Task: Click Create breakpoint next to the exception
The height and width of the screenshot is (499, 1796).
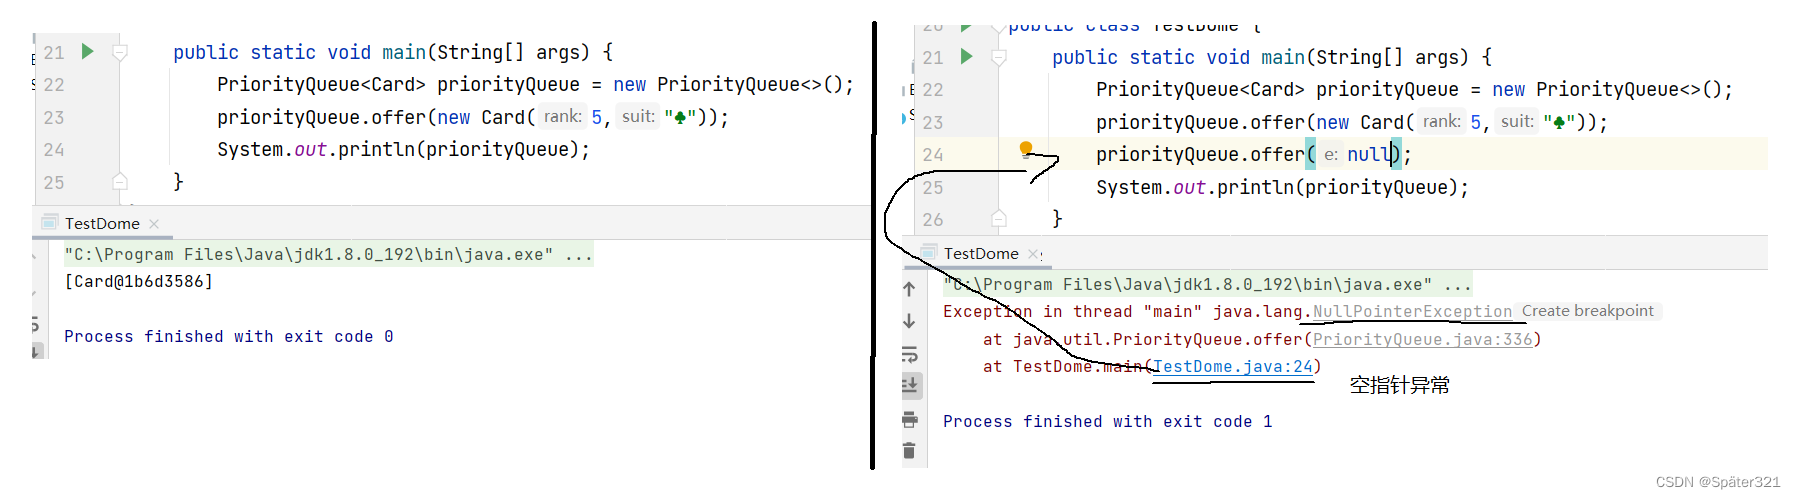Action: click(1587, 311)
